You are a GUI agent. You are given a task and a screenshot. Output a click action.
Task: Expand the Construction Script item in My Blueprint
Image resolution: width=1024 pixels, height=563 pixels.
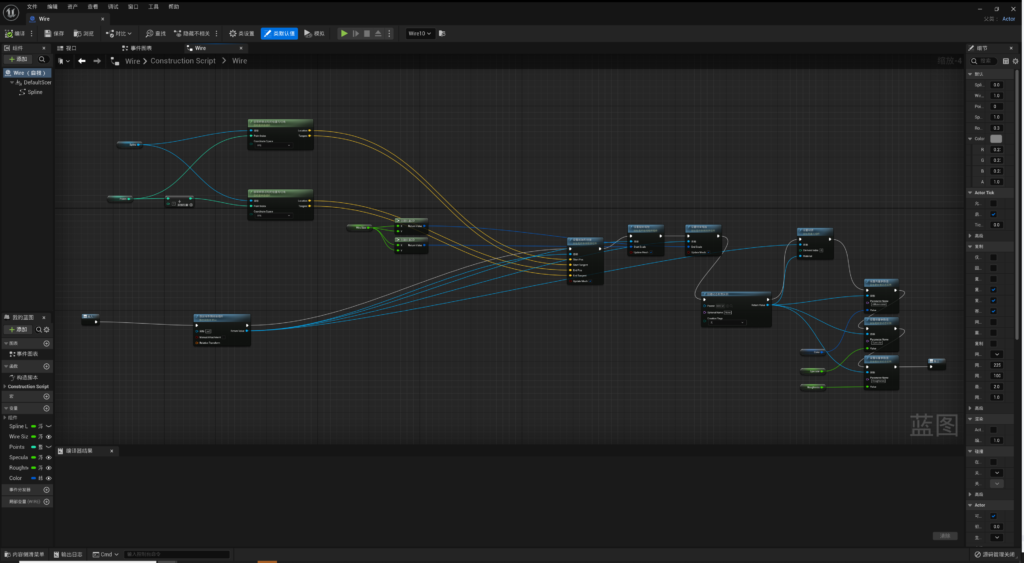pos(4,387)
